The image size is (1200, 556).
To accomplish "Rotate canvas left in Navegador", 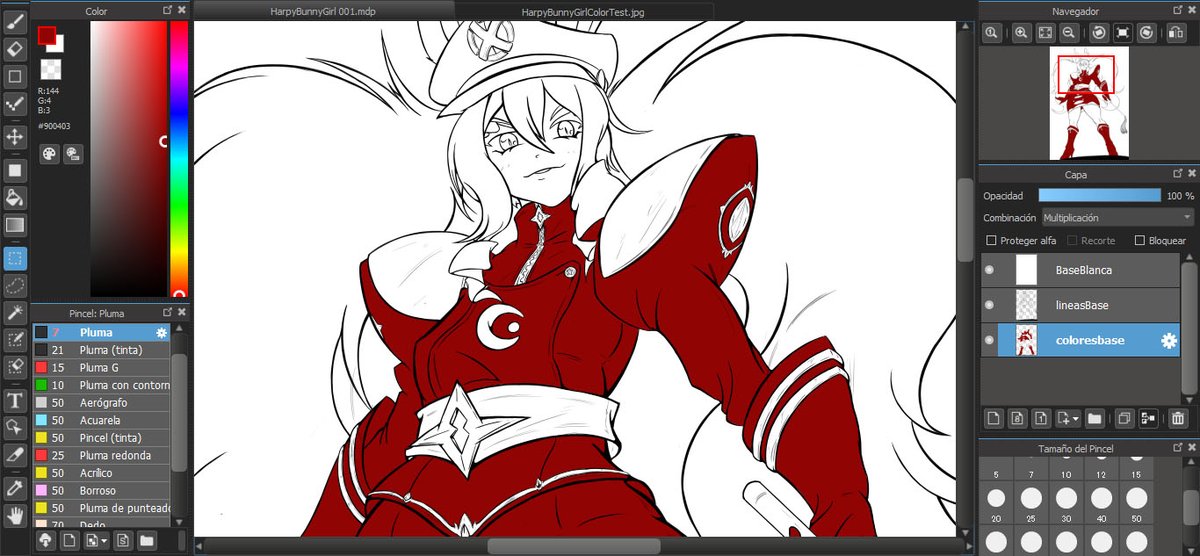I will pyautogui.click(x=1099, y=33).
